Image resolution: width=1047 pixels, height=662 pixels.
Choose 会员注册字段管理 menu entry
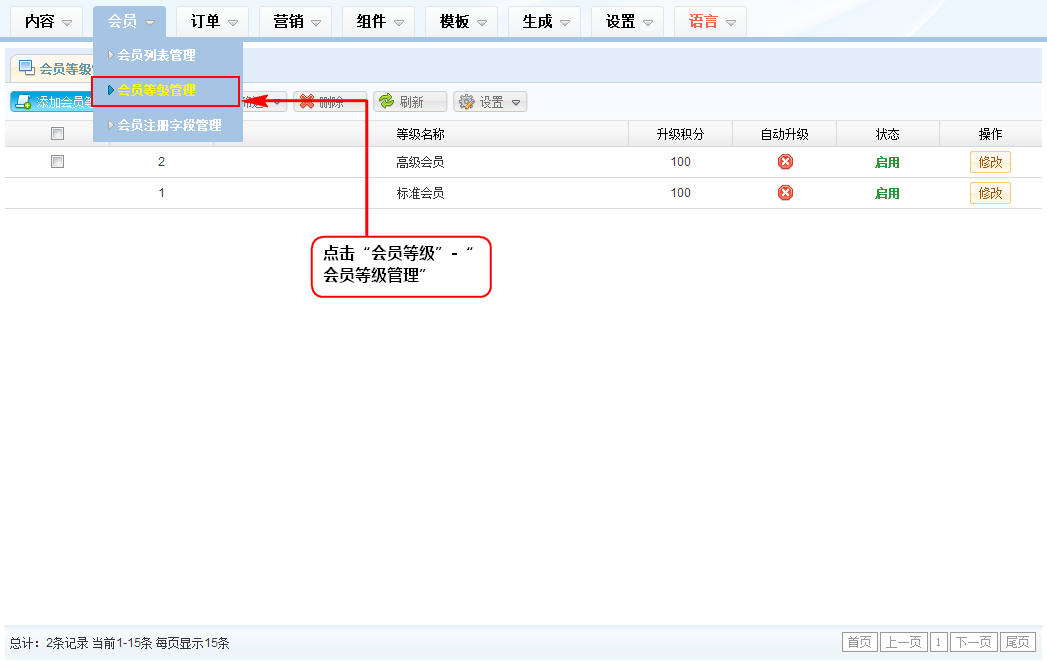168,125
